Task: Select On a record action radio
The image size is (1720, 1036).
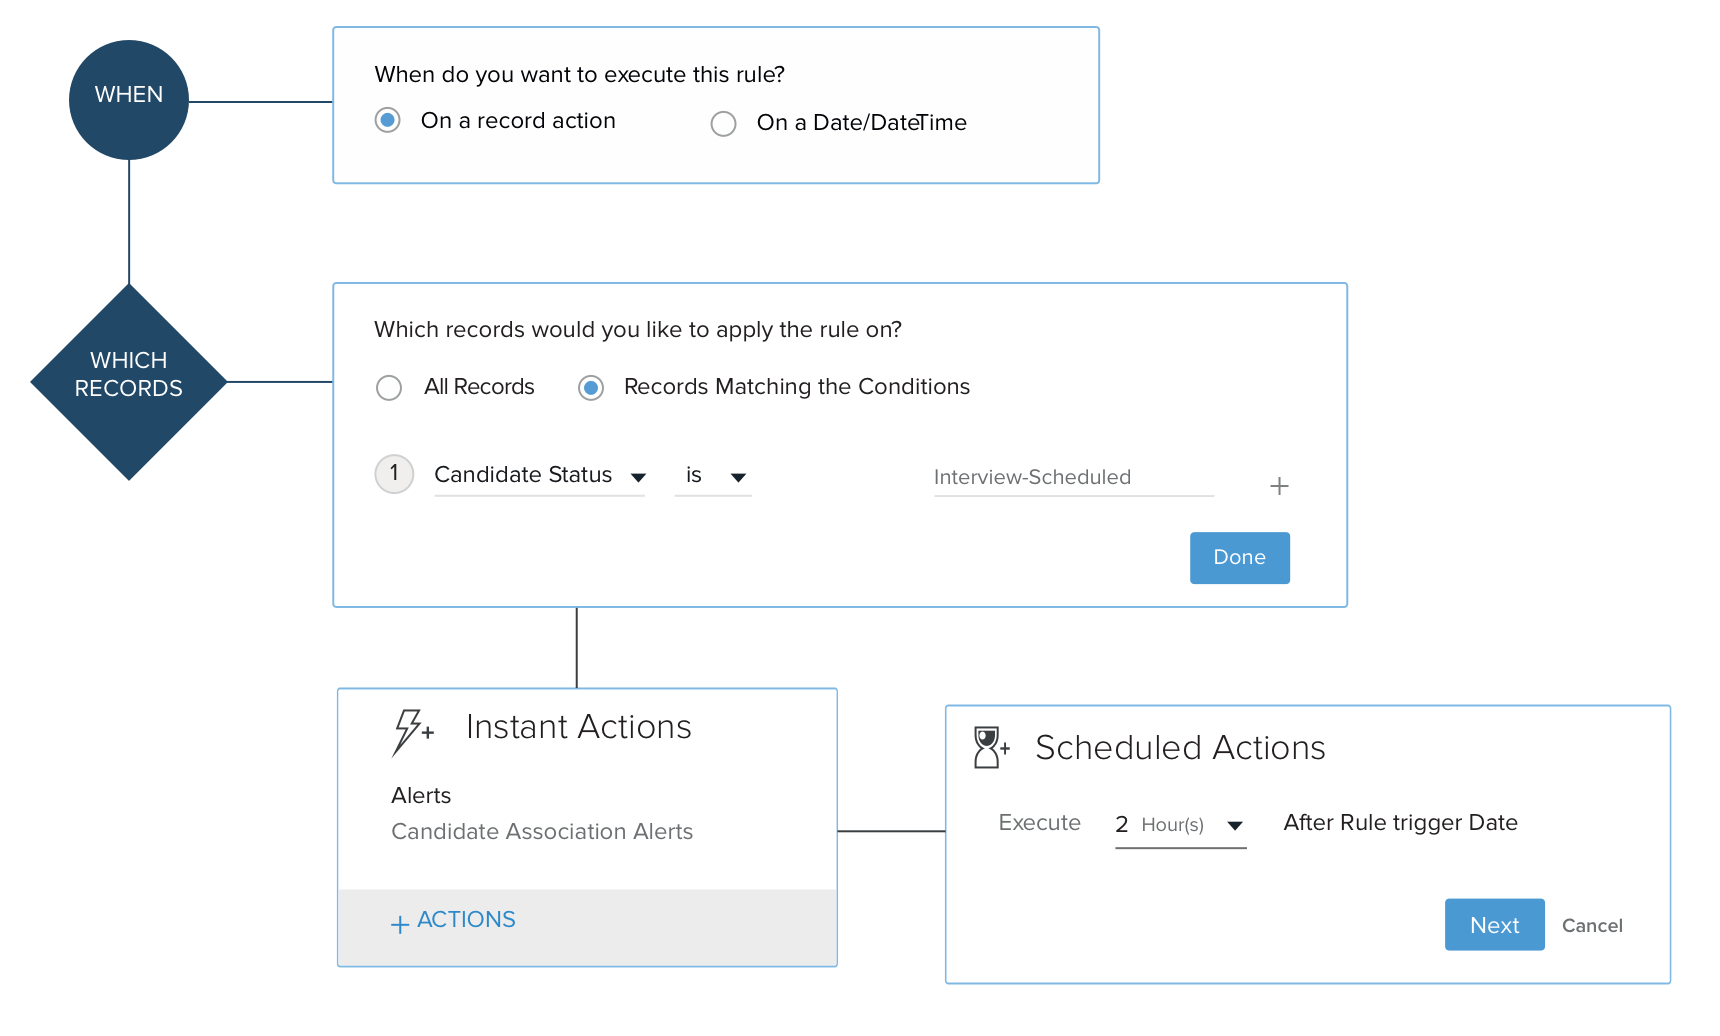Action: 388,120
